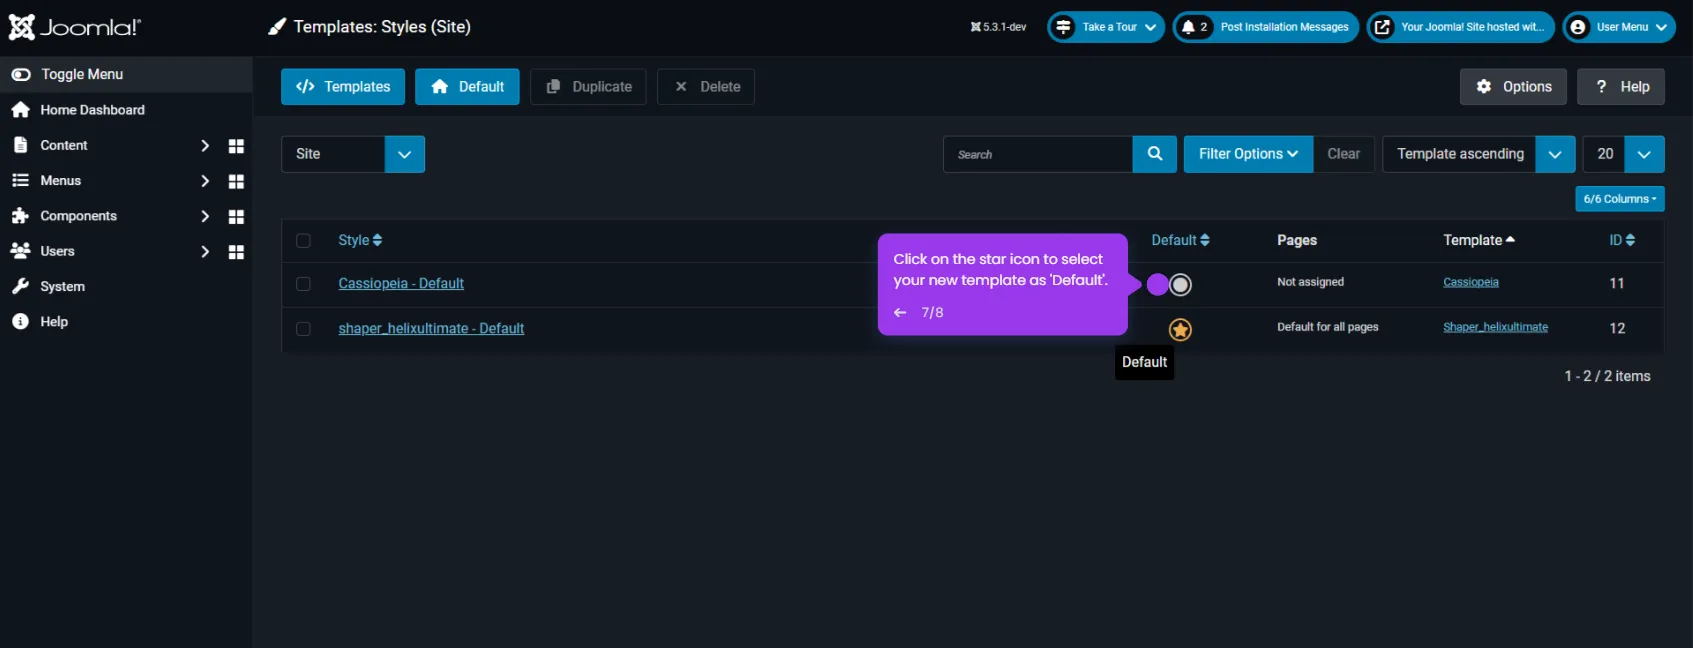Image resolution: width=1693 pixels, height=648 pixels.
Task: Open the User Menu dropdown
Action: coord(1619,27)
